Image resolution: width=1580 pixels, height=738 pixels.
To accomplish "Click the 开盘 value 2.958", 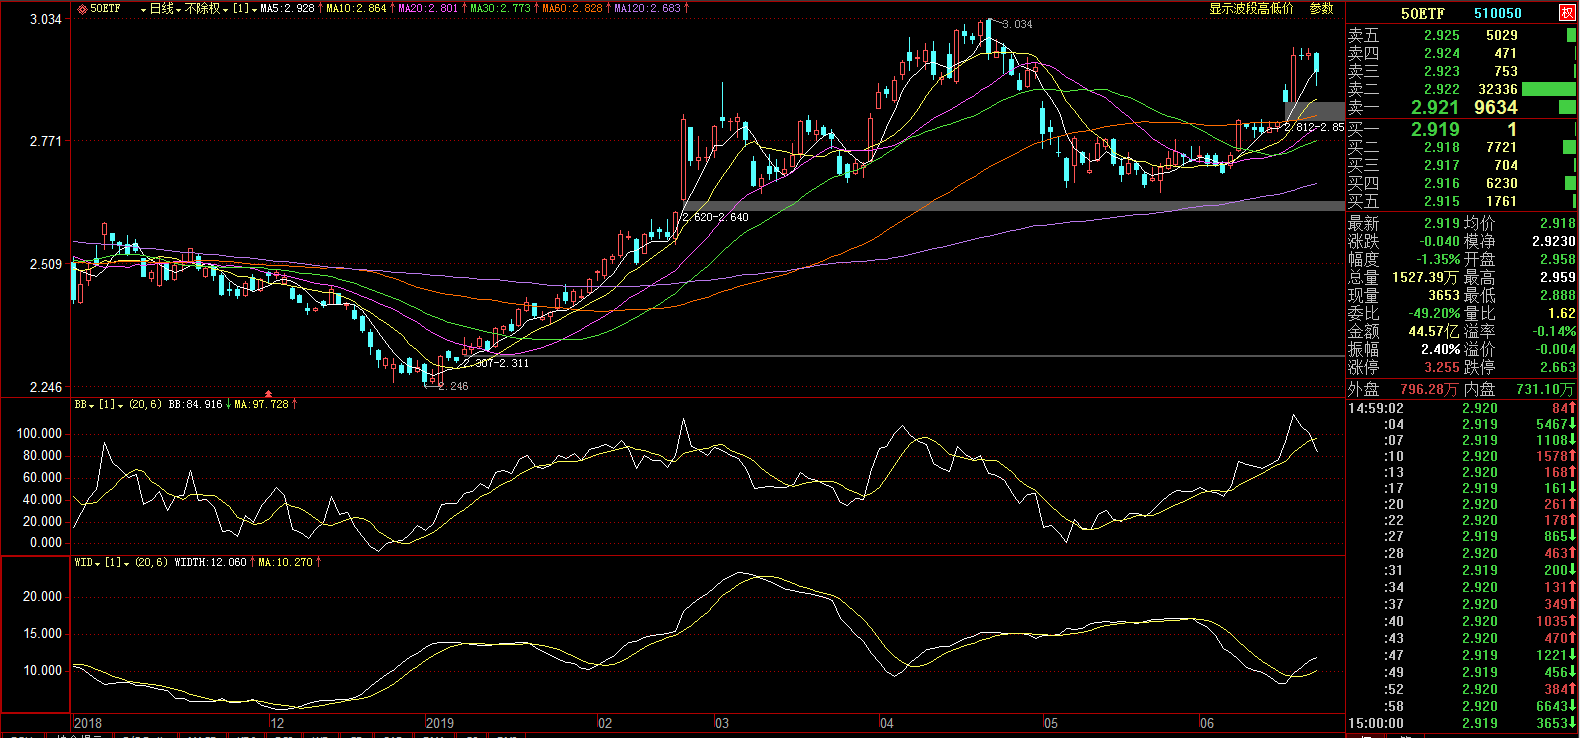I will pyautogui.click(x=1558, y=259).
